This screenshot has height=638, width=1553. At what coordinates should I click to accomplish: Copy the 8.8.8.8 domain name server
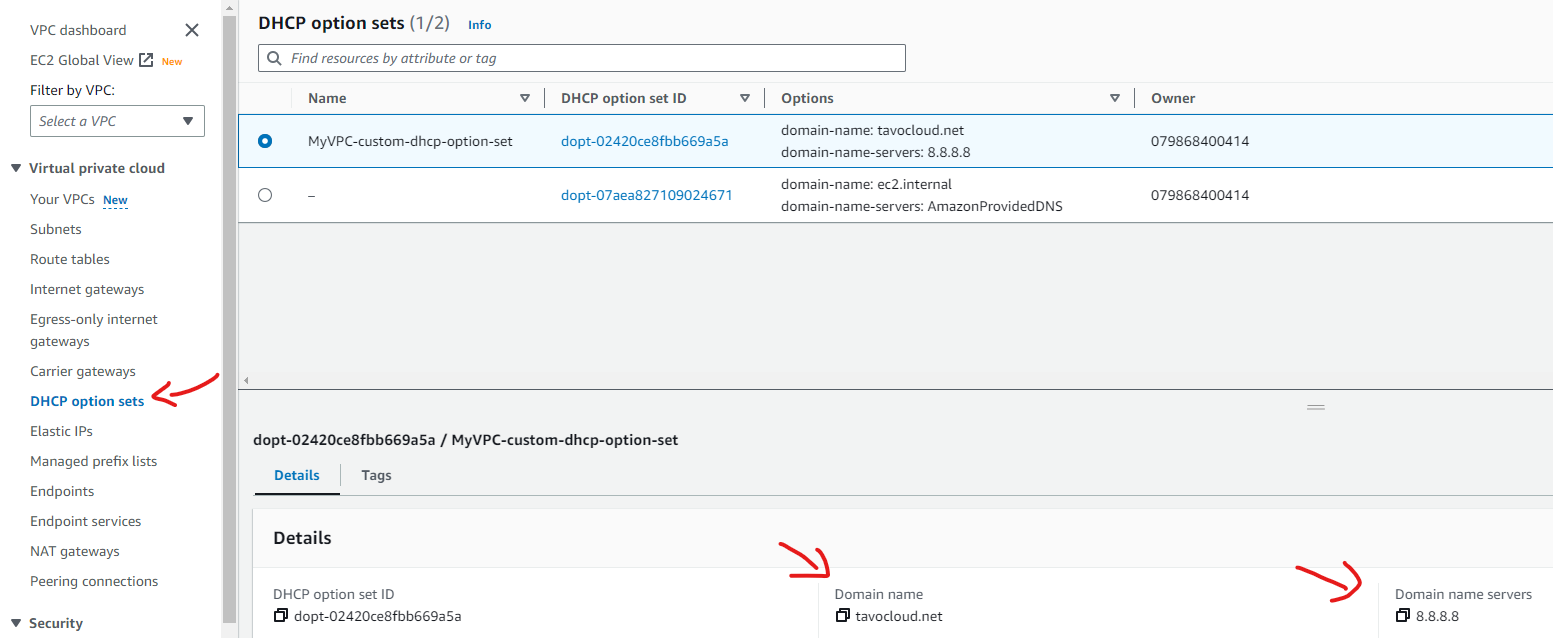click(x=1403, y=616)
